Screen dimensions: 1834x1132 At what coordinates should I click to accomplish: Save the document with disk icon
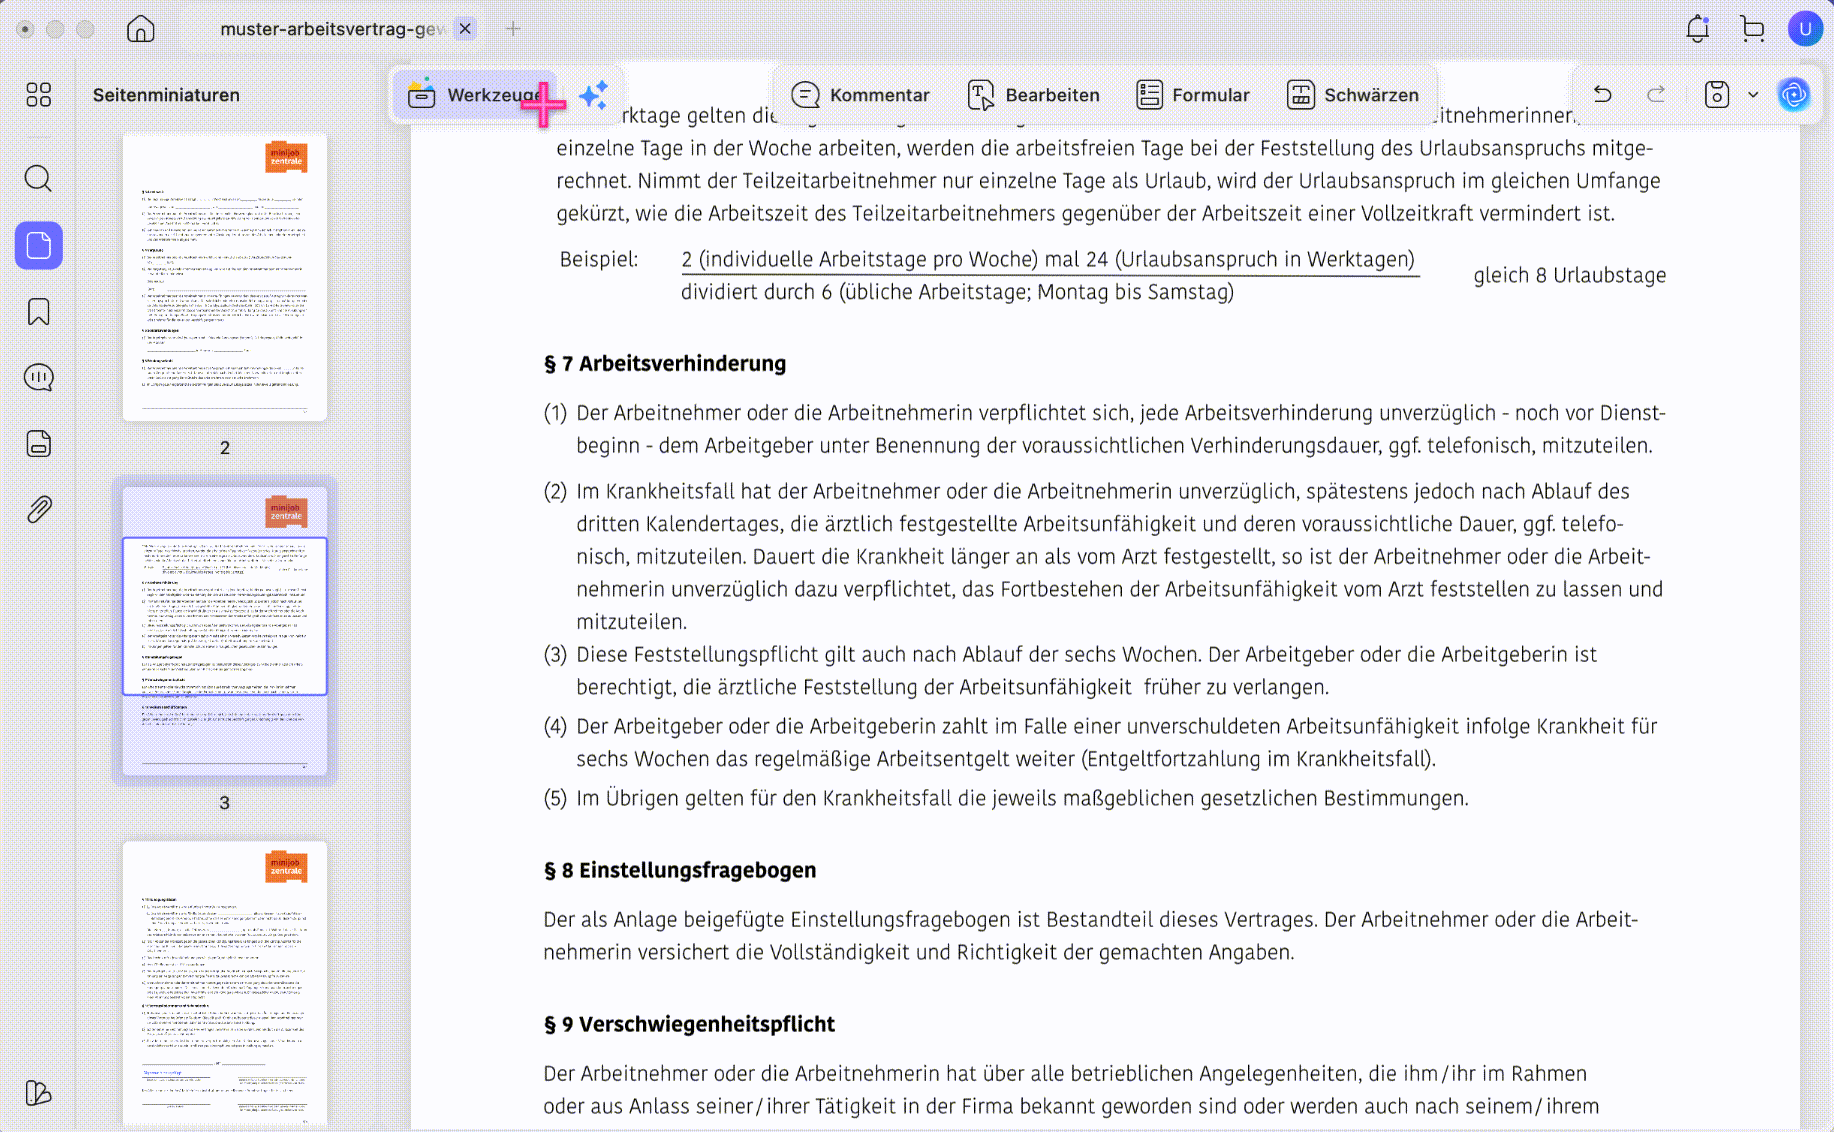pyautogui.click(x=1717, y=95)
